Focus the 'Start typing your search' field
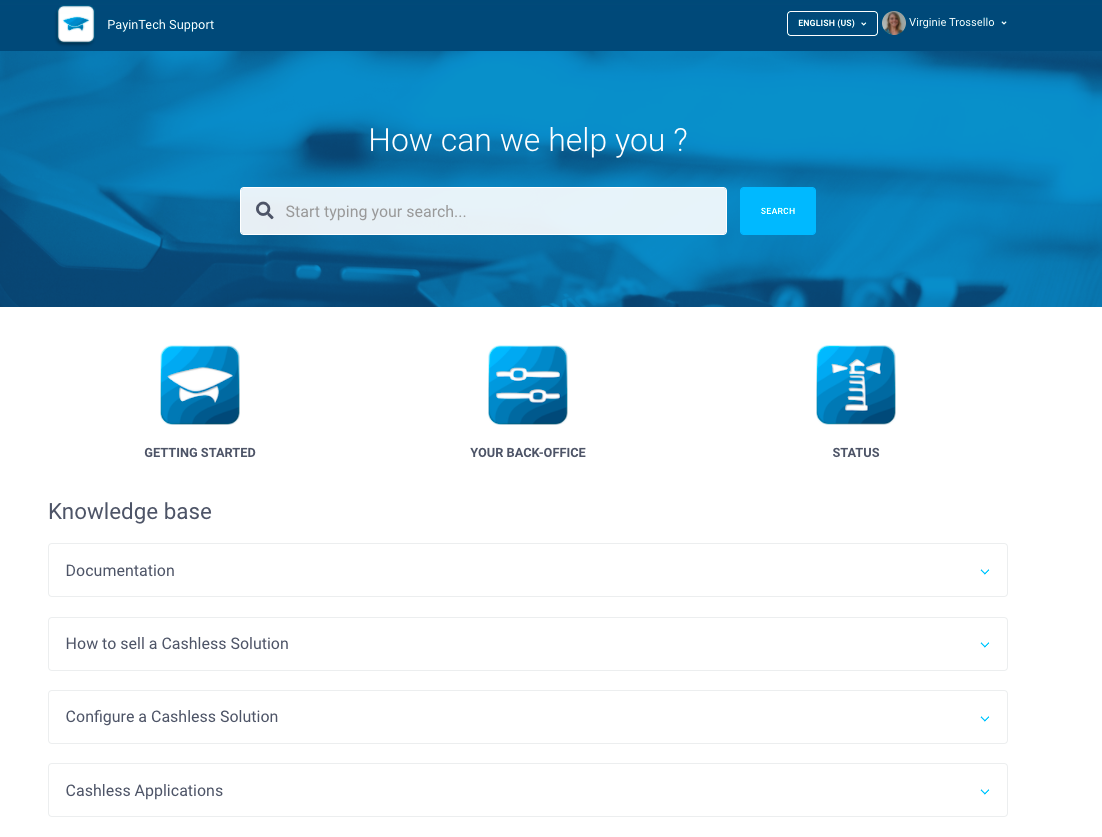 pos(484,211)
